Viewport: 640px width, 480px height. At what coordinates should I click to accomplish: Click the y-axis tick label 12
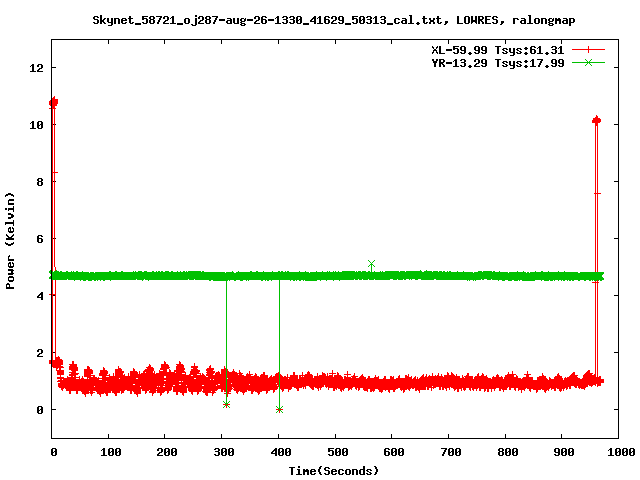point(36,68)
